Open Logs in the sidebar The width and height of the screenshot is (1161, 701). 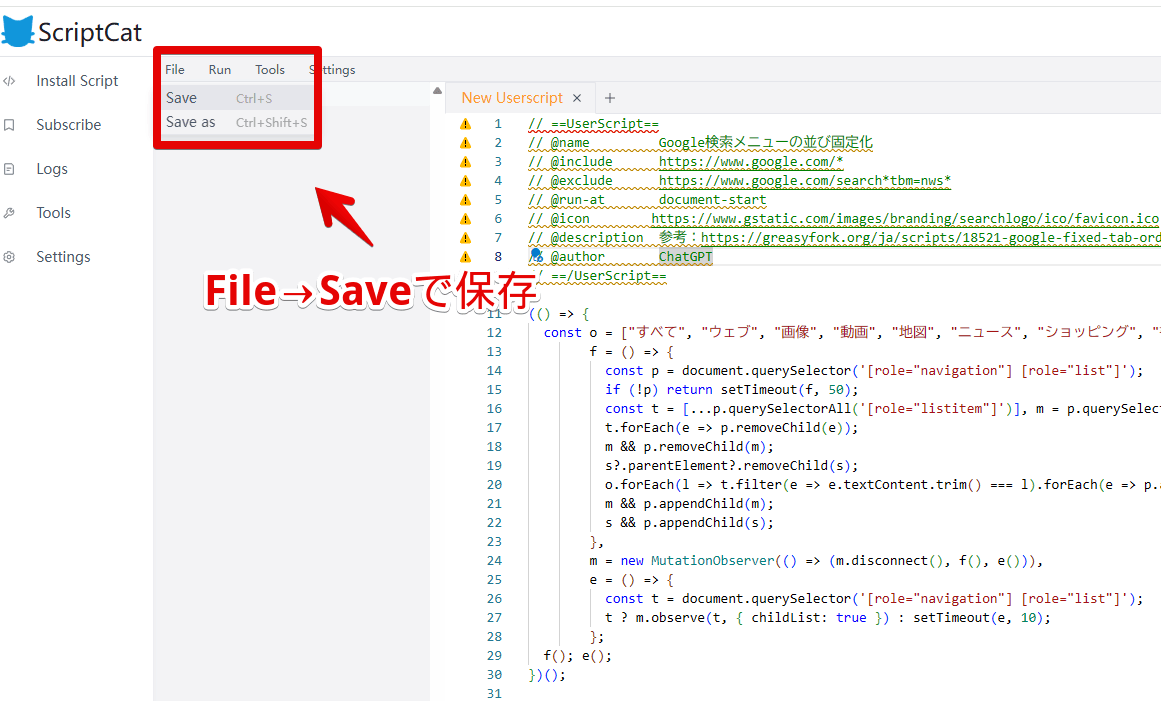pos(52,169)
